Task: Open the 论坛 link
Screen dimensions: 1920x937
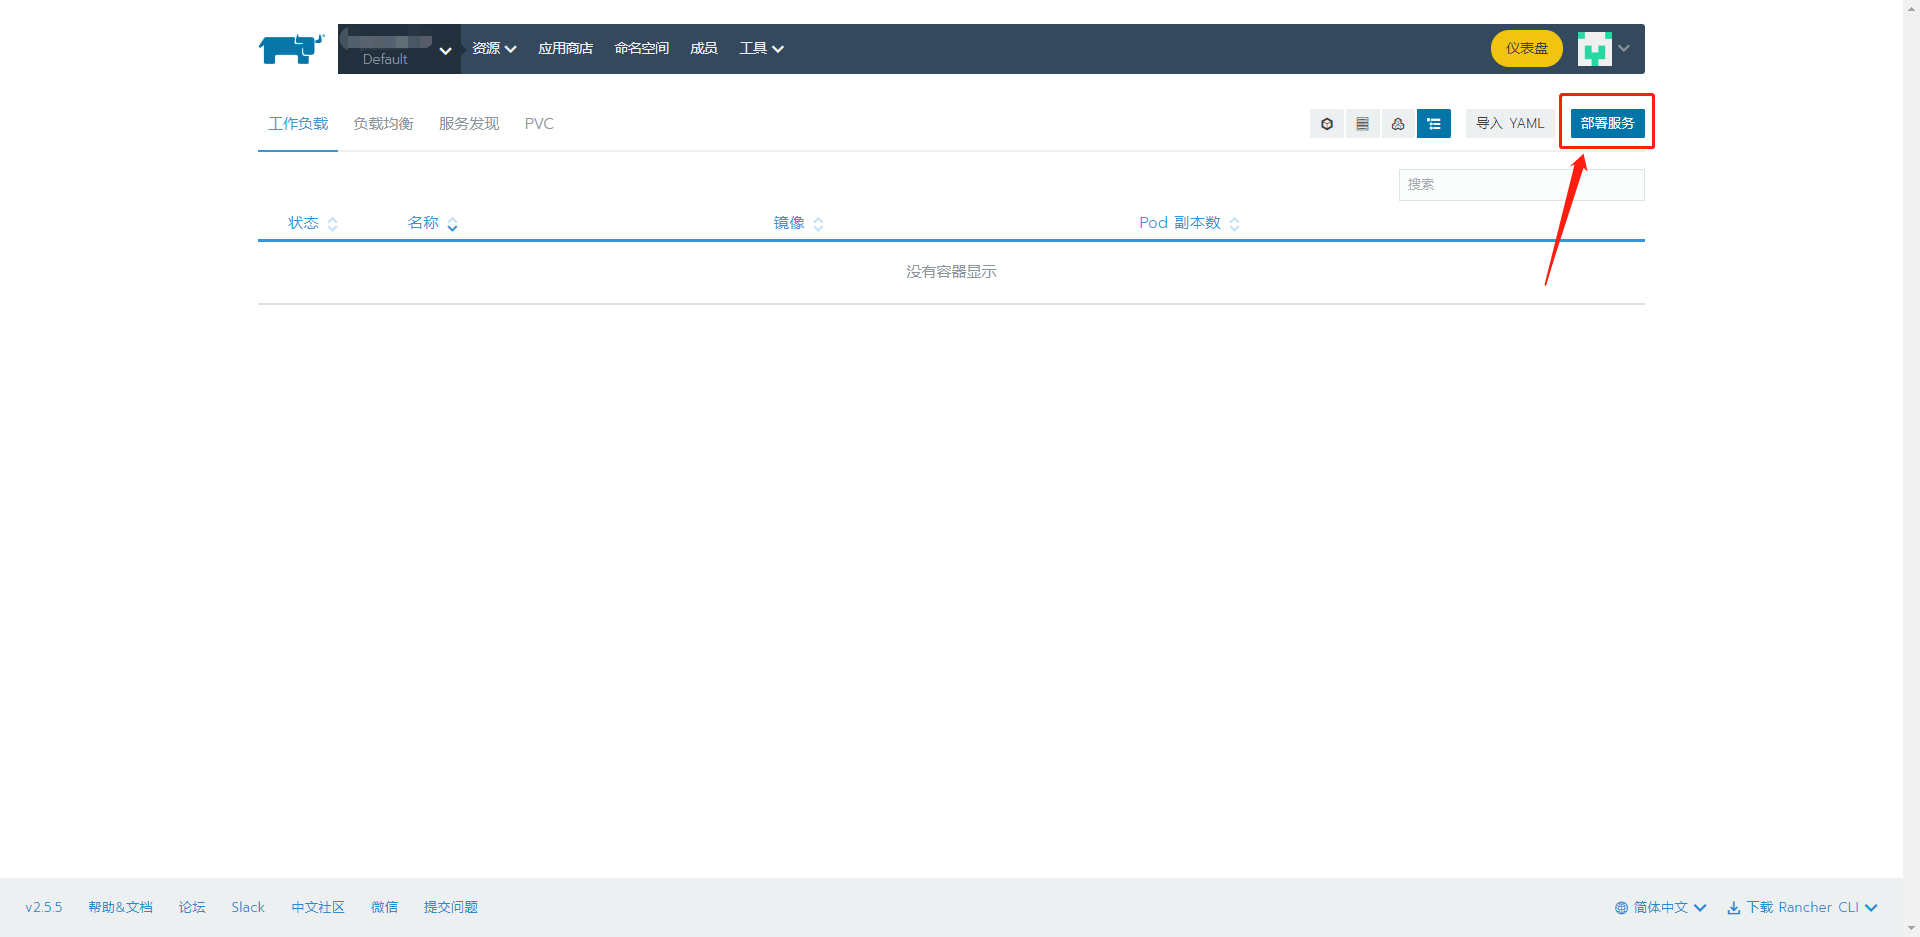Action: click(x=192, y=908)
